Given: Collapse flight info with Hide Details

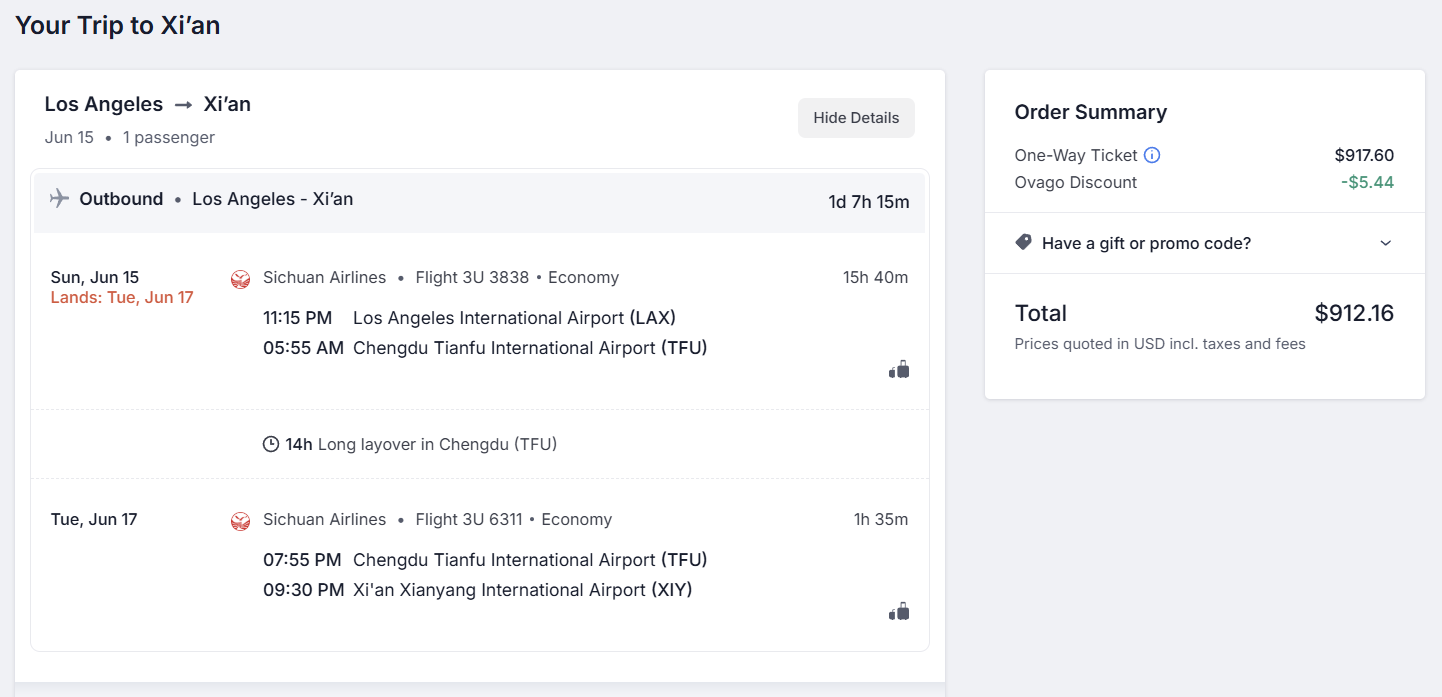Looking at the screenshot, I should click(856, 118).
